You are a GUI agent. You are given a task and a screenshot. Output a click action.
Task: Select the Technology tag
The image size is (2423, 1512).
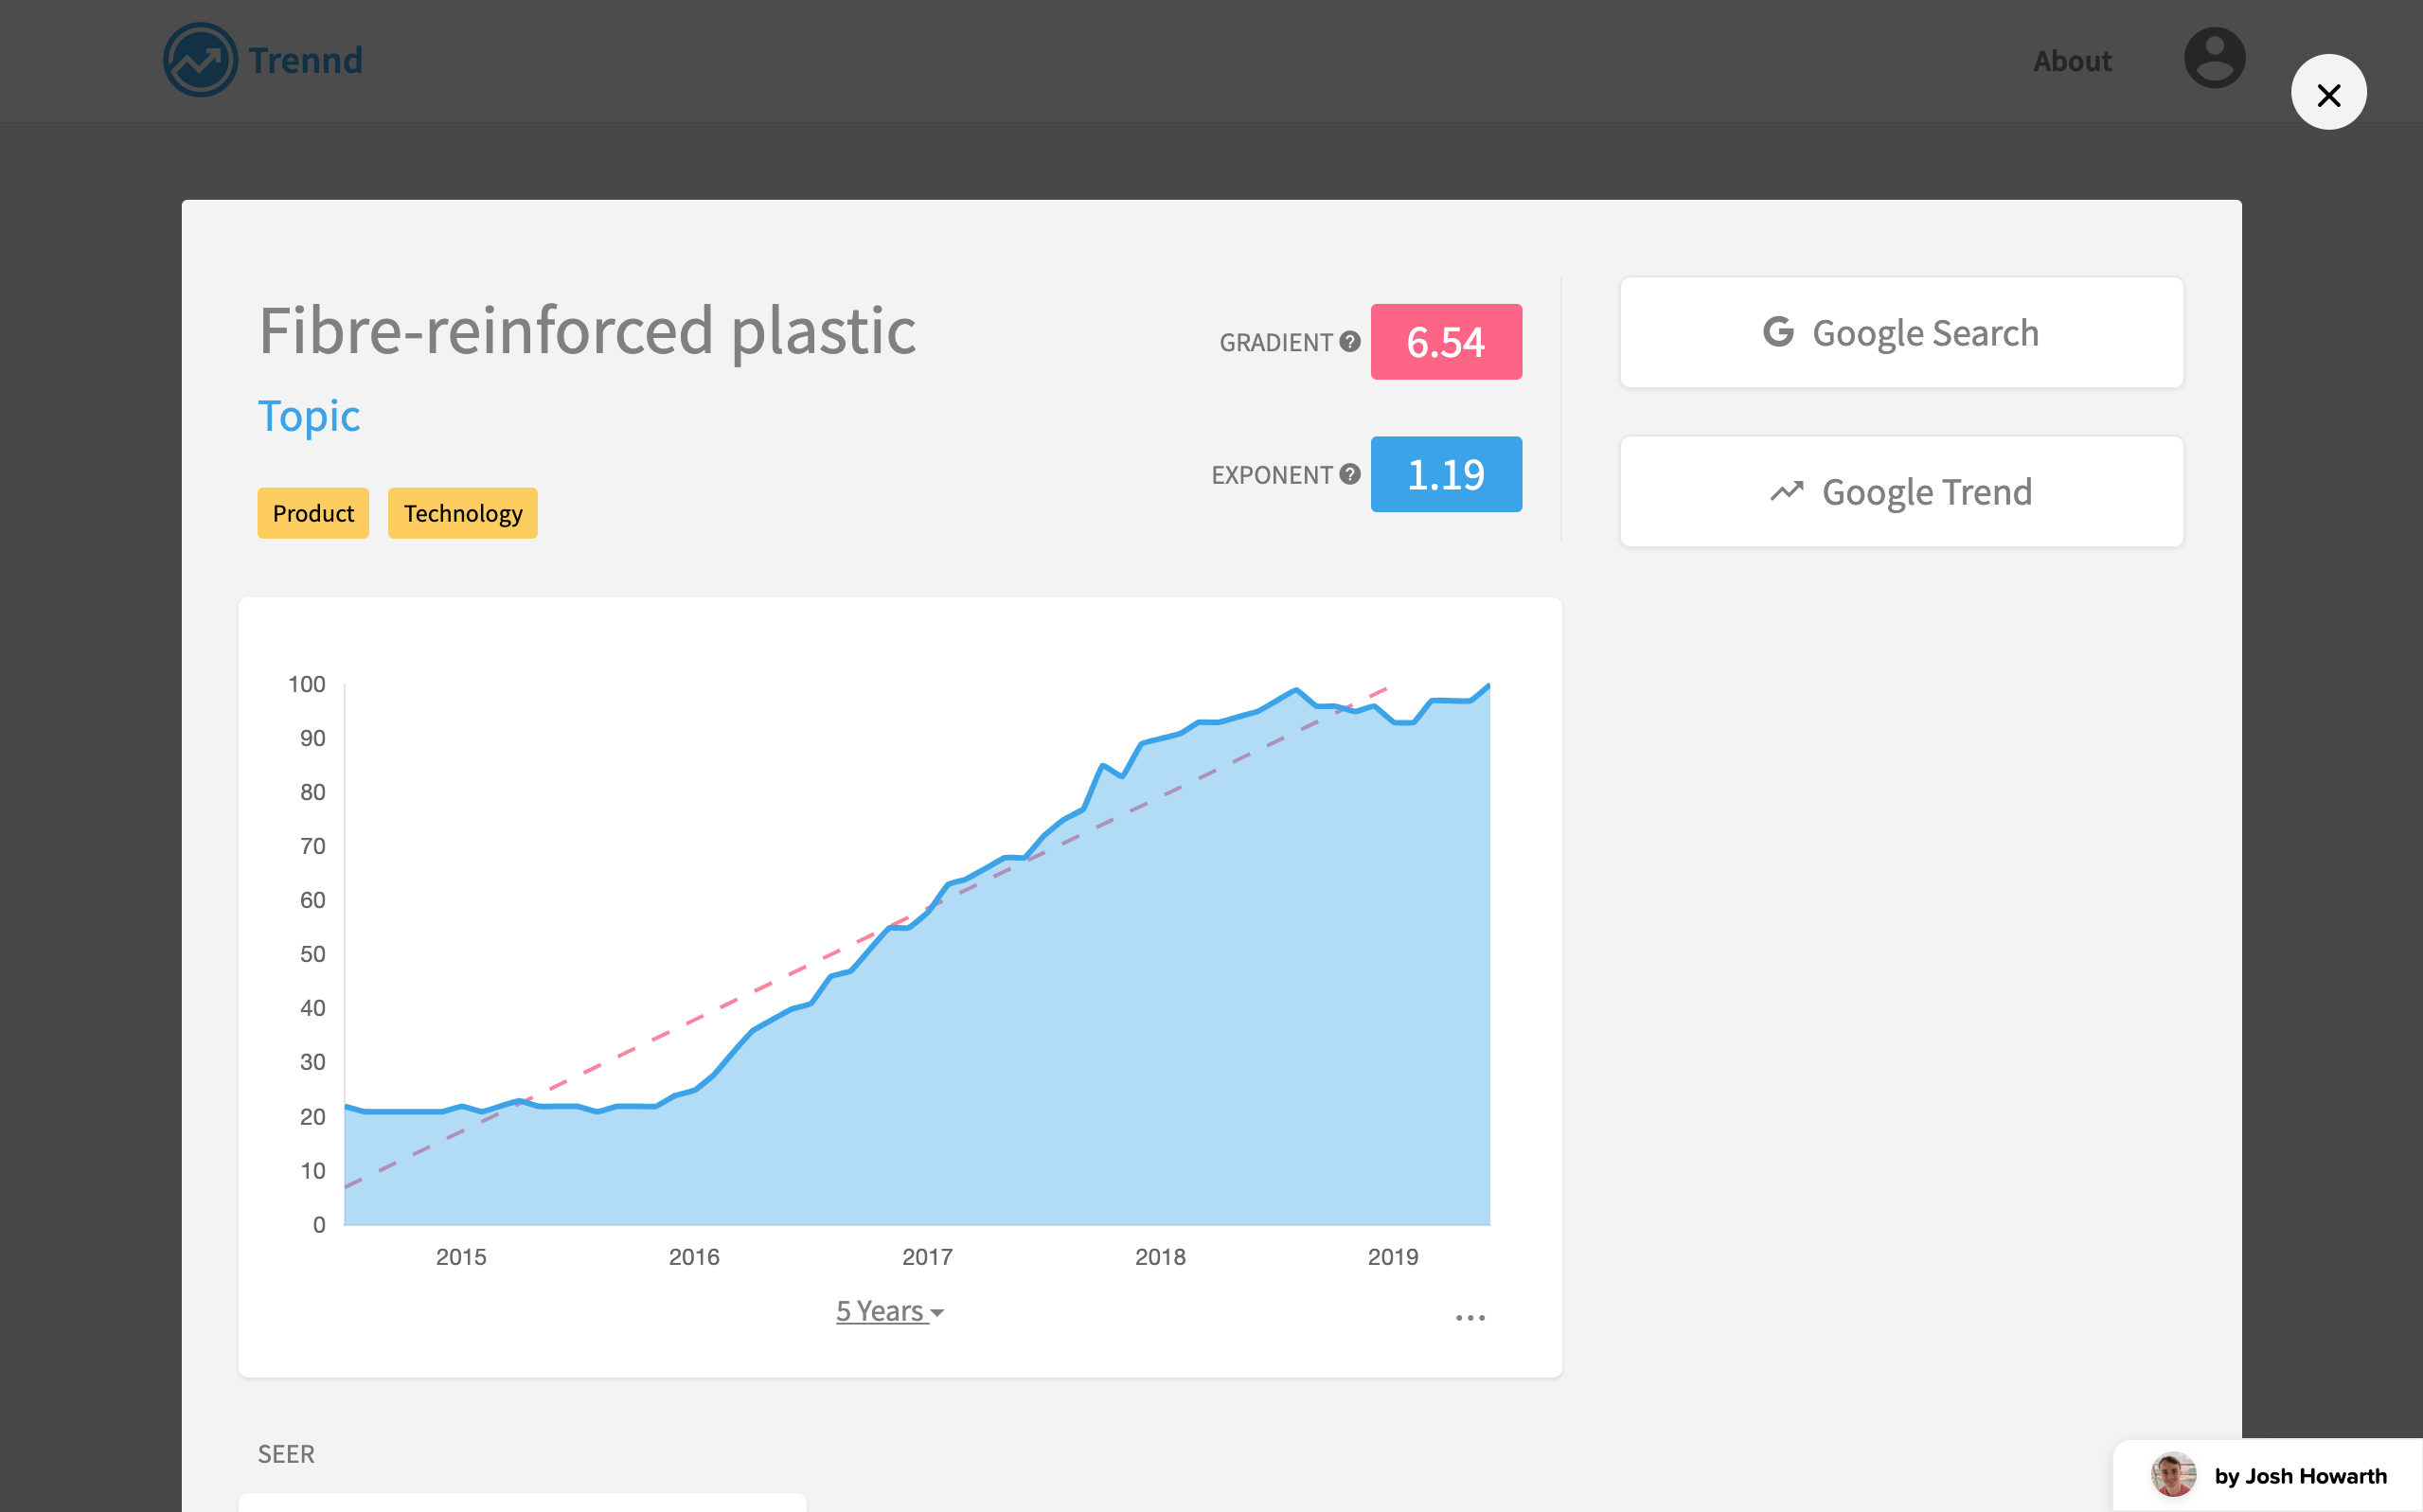462,513
